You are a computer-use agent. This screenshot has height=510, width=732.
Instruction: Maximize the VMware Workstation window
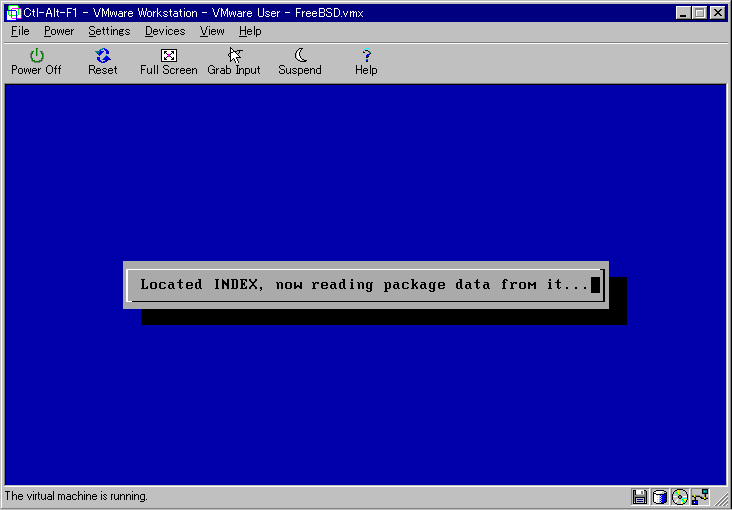point(699,13)
